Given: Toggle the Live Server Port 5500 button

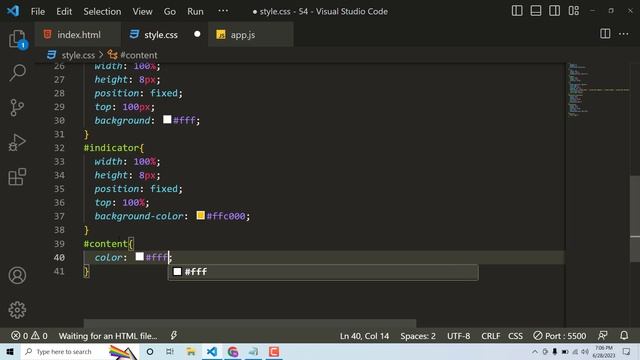Looking at the screenshot, I should tap(560, 336).
